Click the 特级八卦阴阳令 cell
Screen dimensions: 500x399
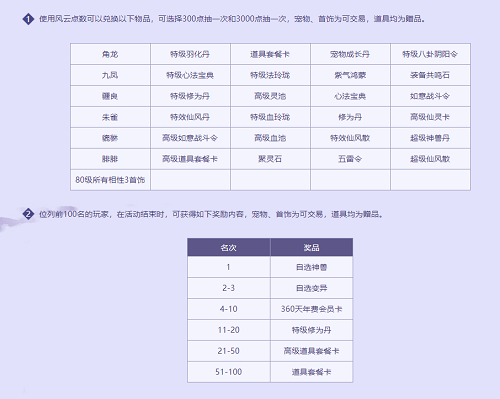pos(430,54)
